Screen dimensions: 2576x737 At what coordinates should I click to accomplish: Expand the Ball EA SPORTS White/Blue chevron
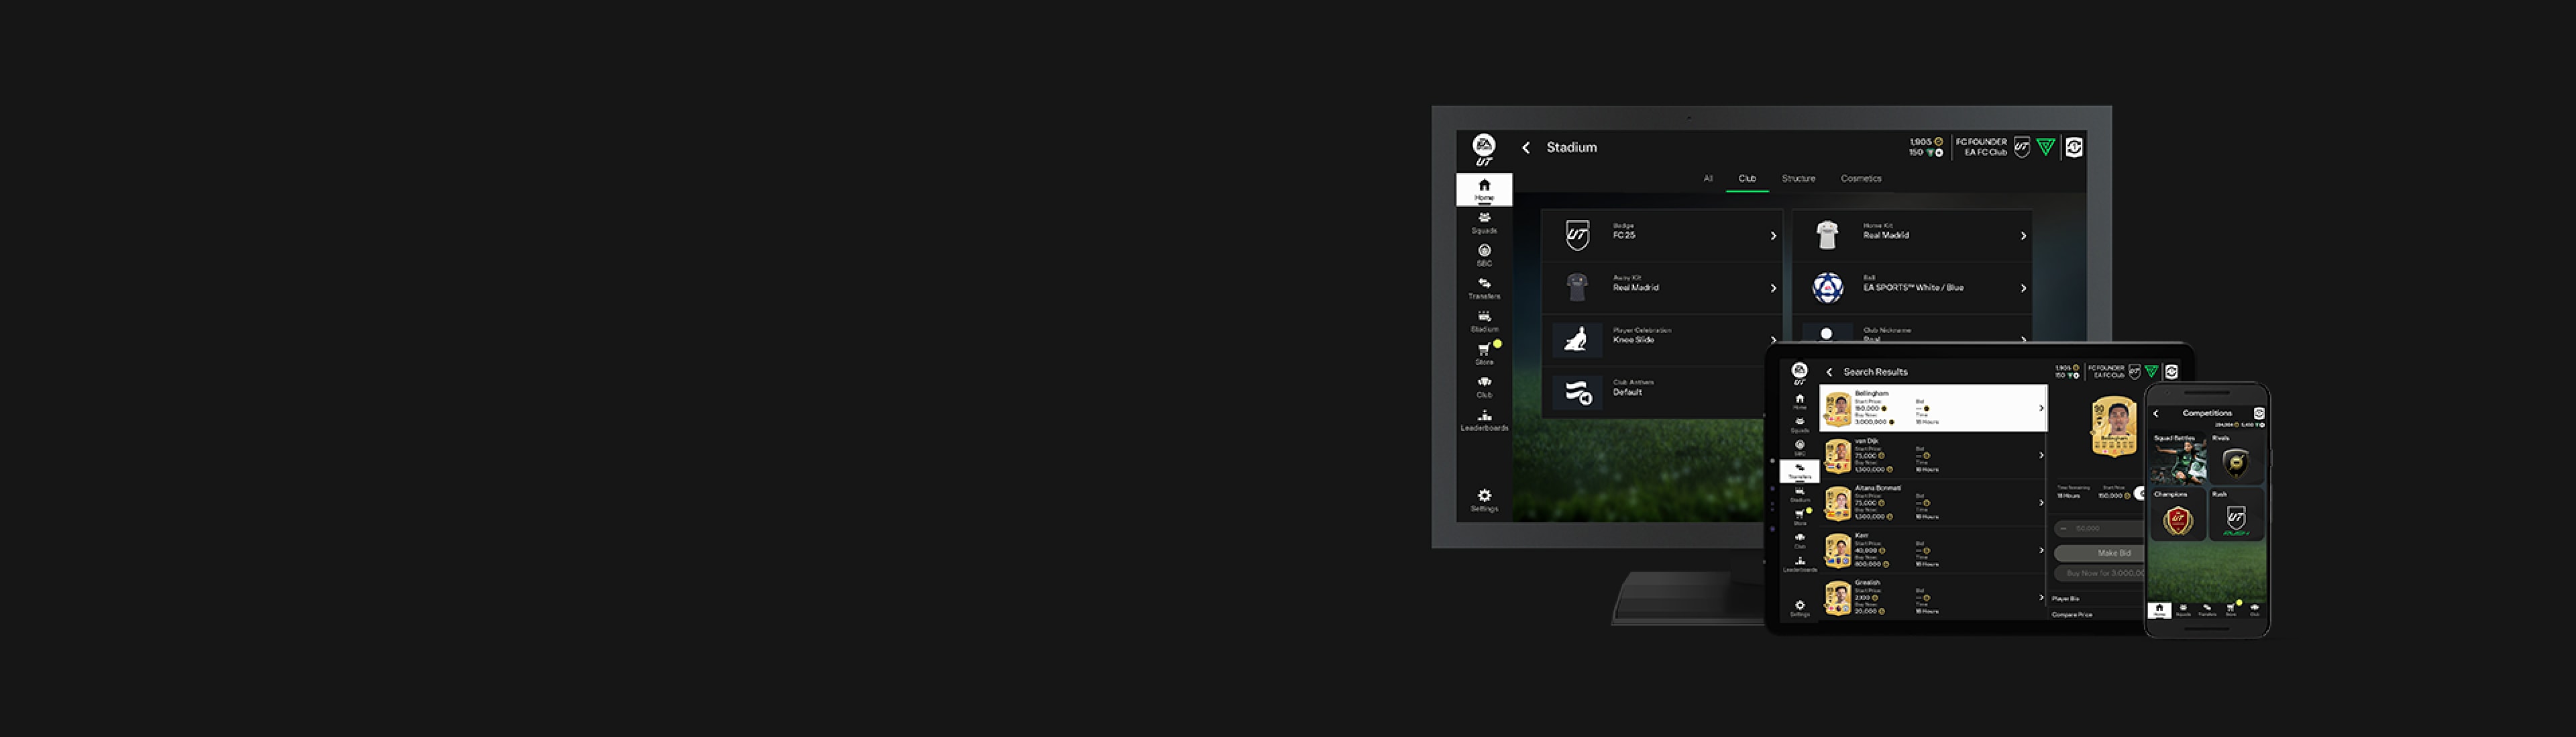pos(2023,288)
